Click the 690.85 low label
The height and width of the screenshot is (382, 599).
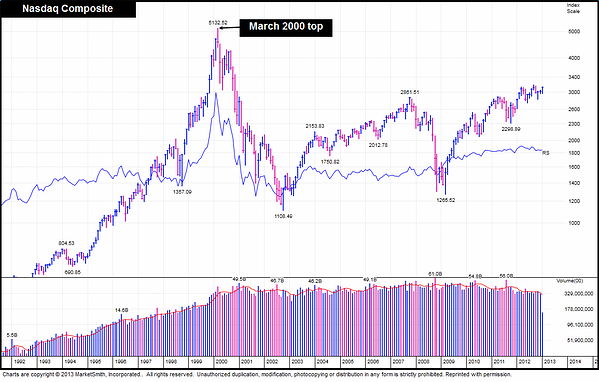click(73, 272)
